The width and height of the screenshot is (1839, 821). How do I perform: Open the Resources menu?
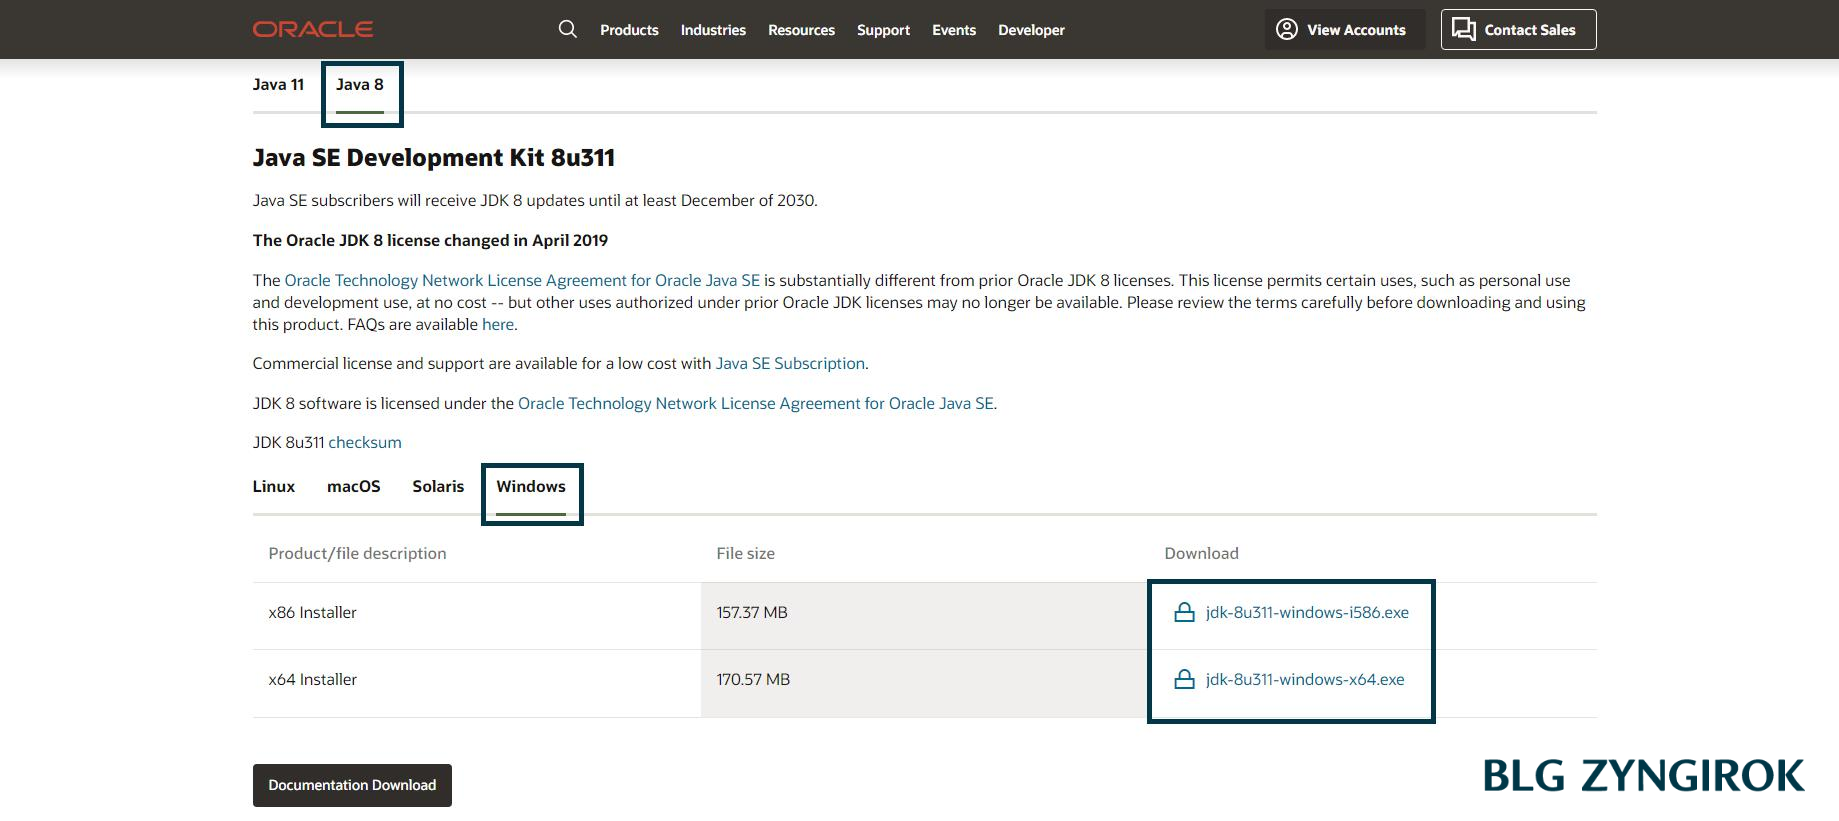[x=801, y=30]
